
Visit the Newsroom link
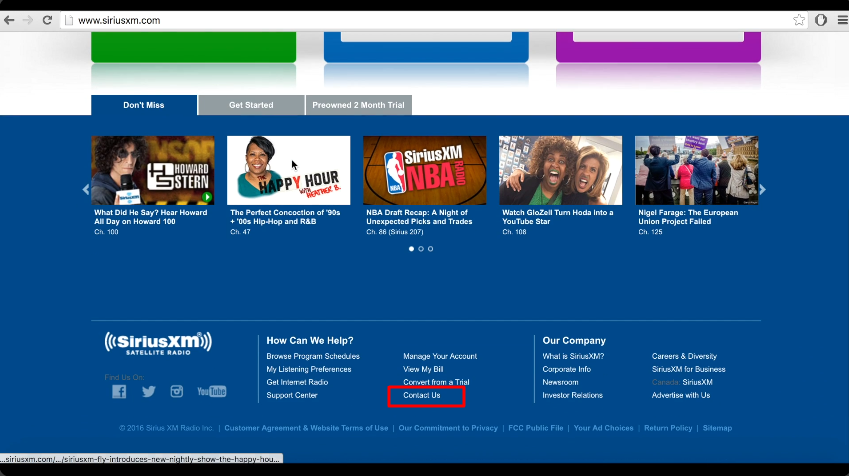click(560, 382)
